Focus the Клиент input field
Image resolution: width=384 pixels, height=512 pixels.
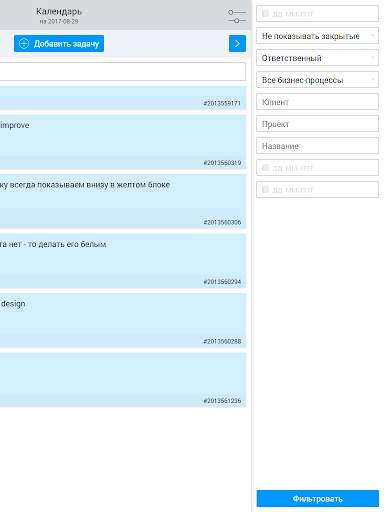[317, 102]
